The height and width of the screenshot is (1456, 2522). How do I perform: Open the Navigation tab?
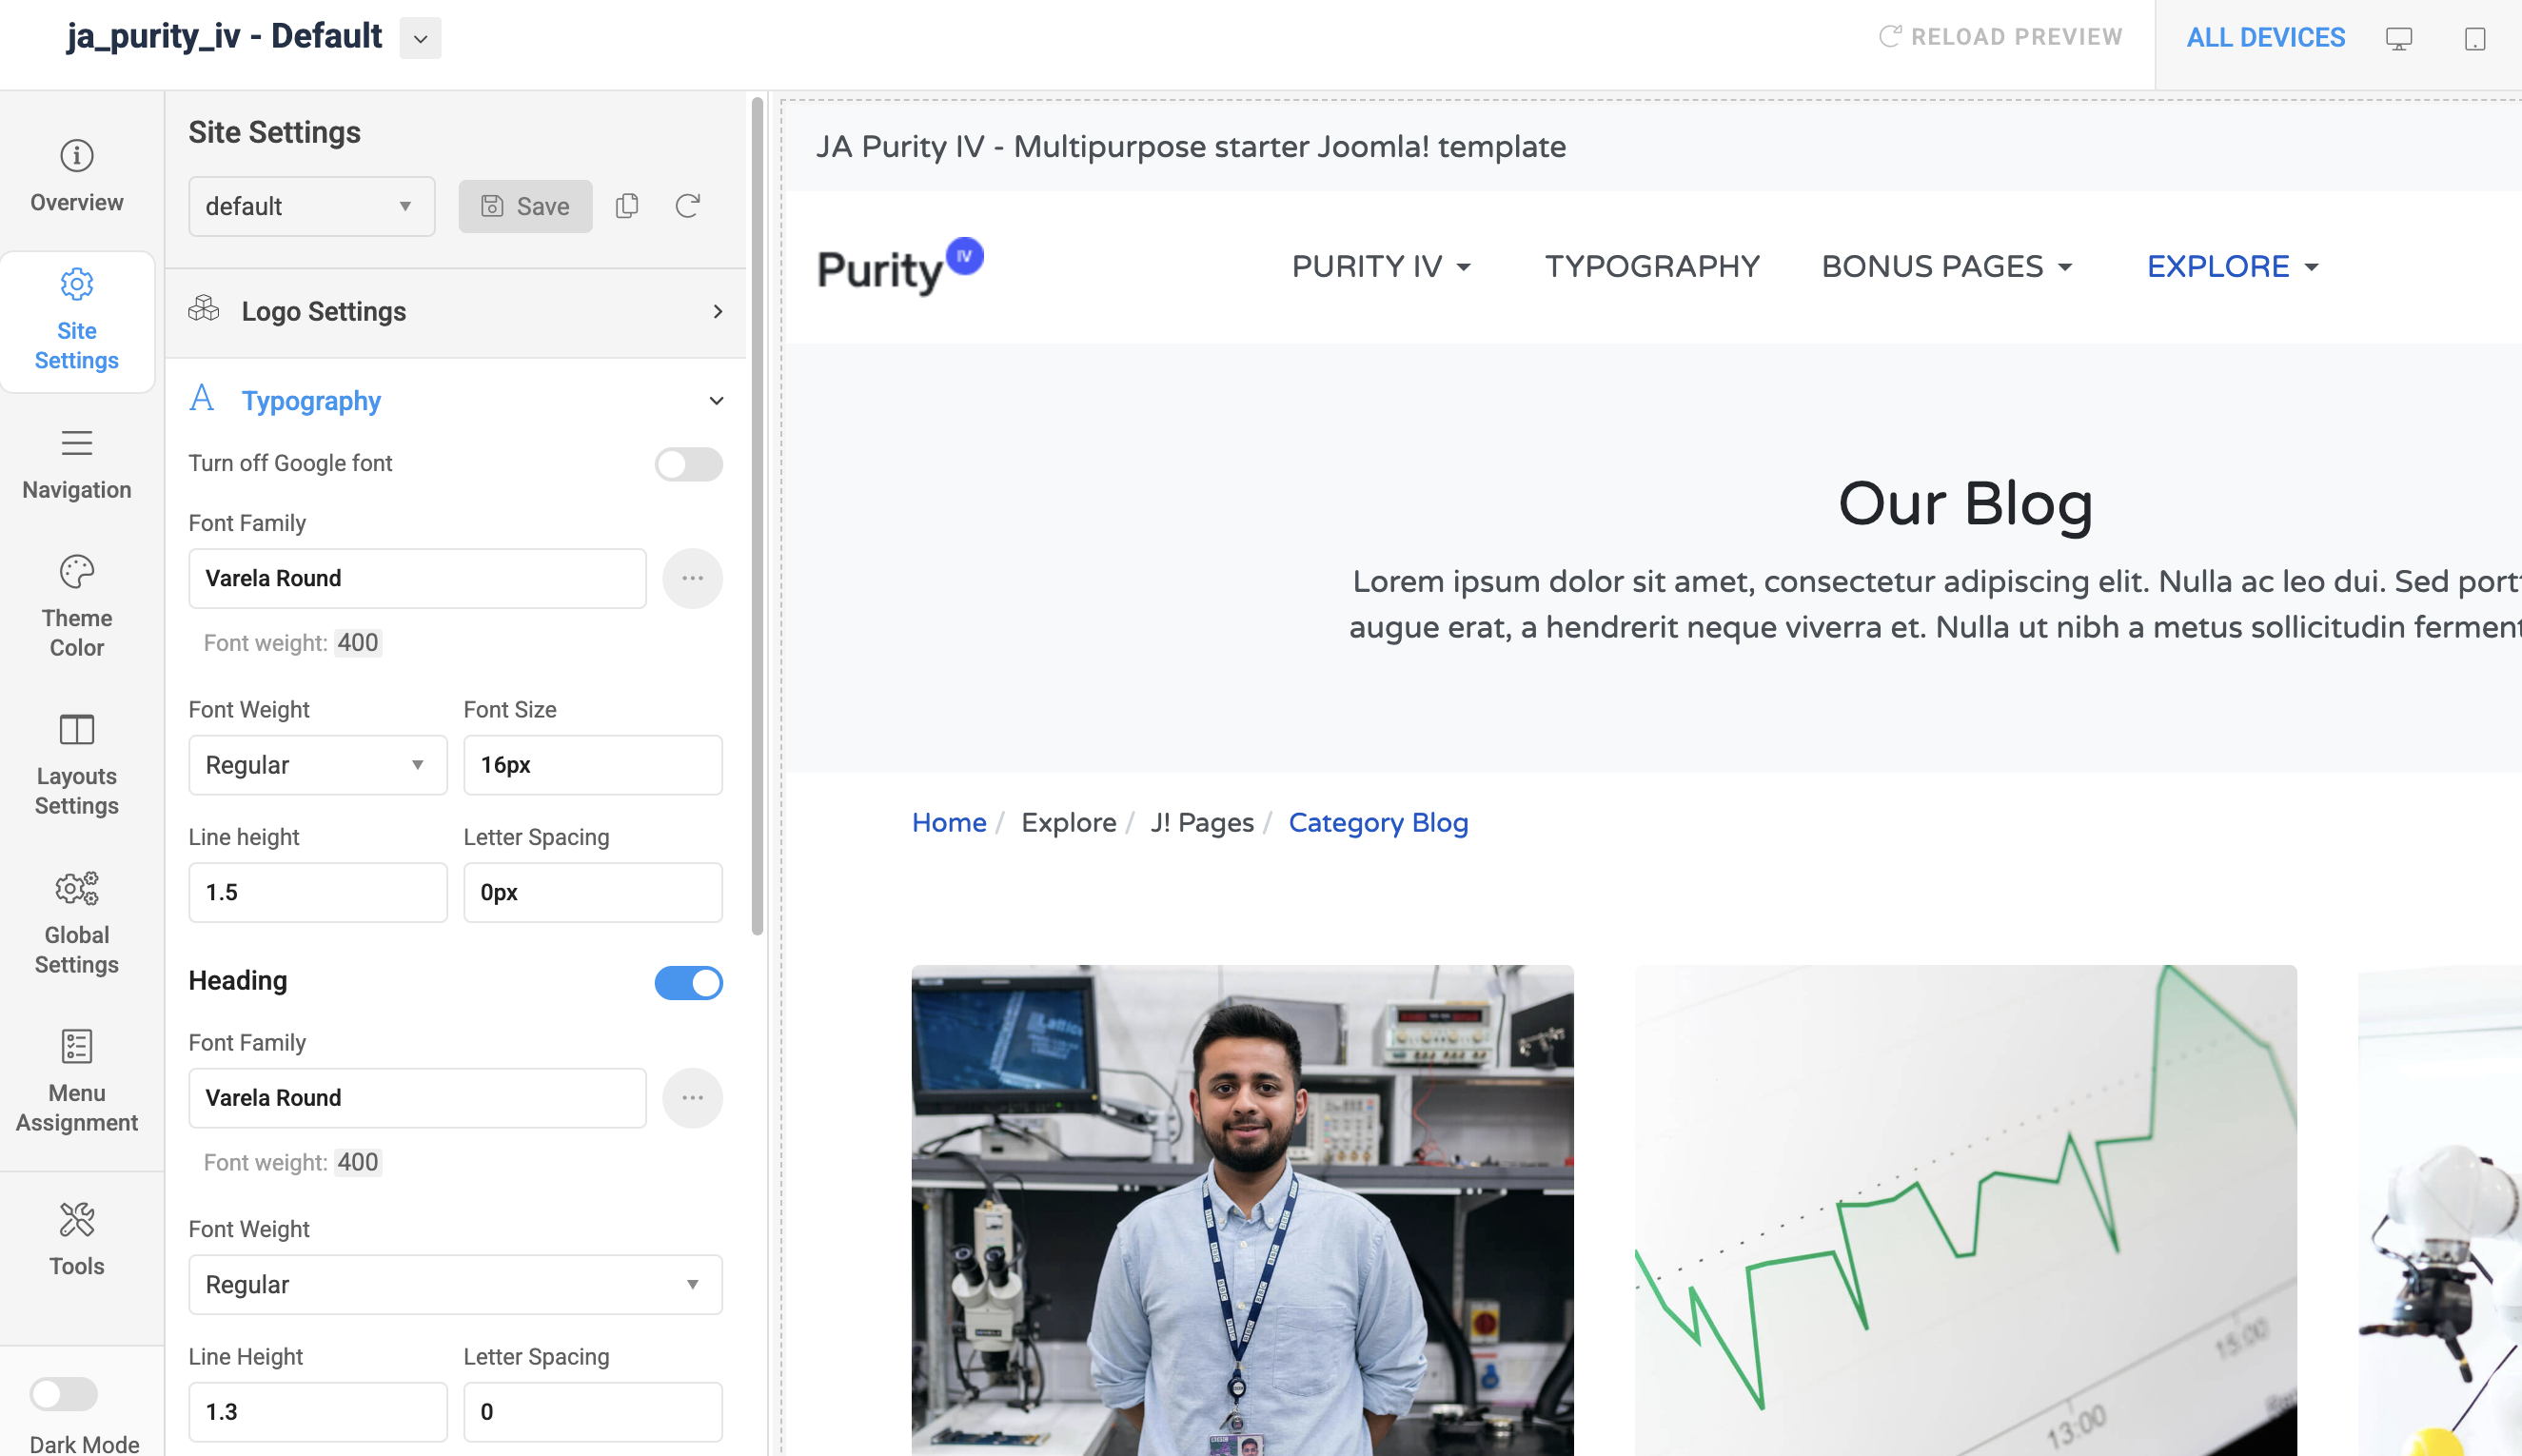click(76, 463)
